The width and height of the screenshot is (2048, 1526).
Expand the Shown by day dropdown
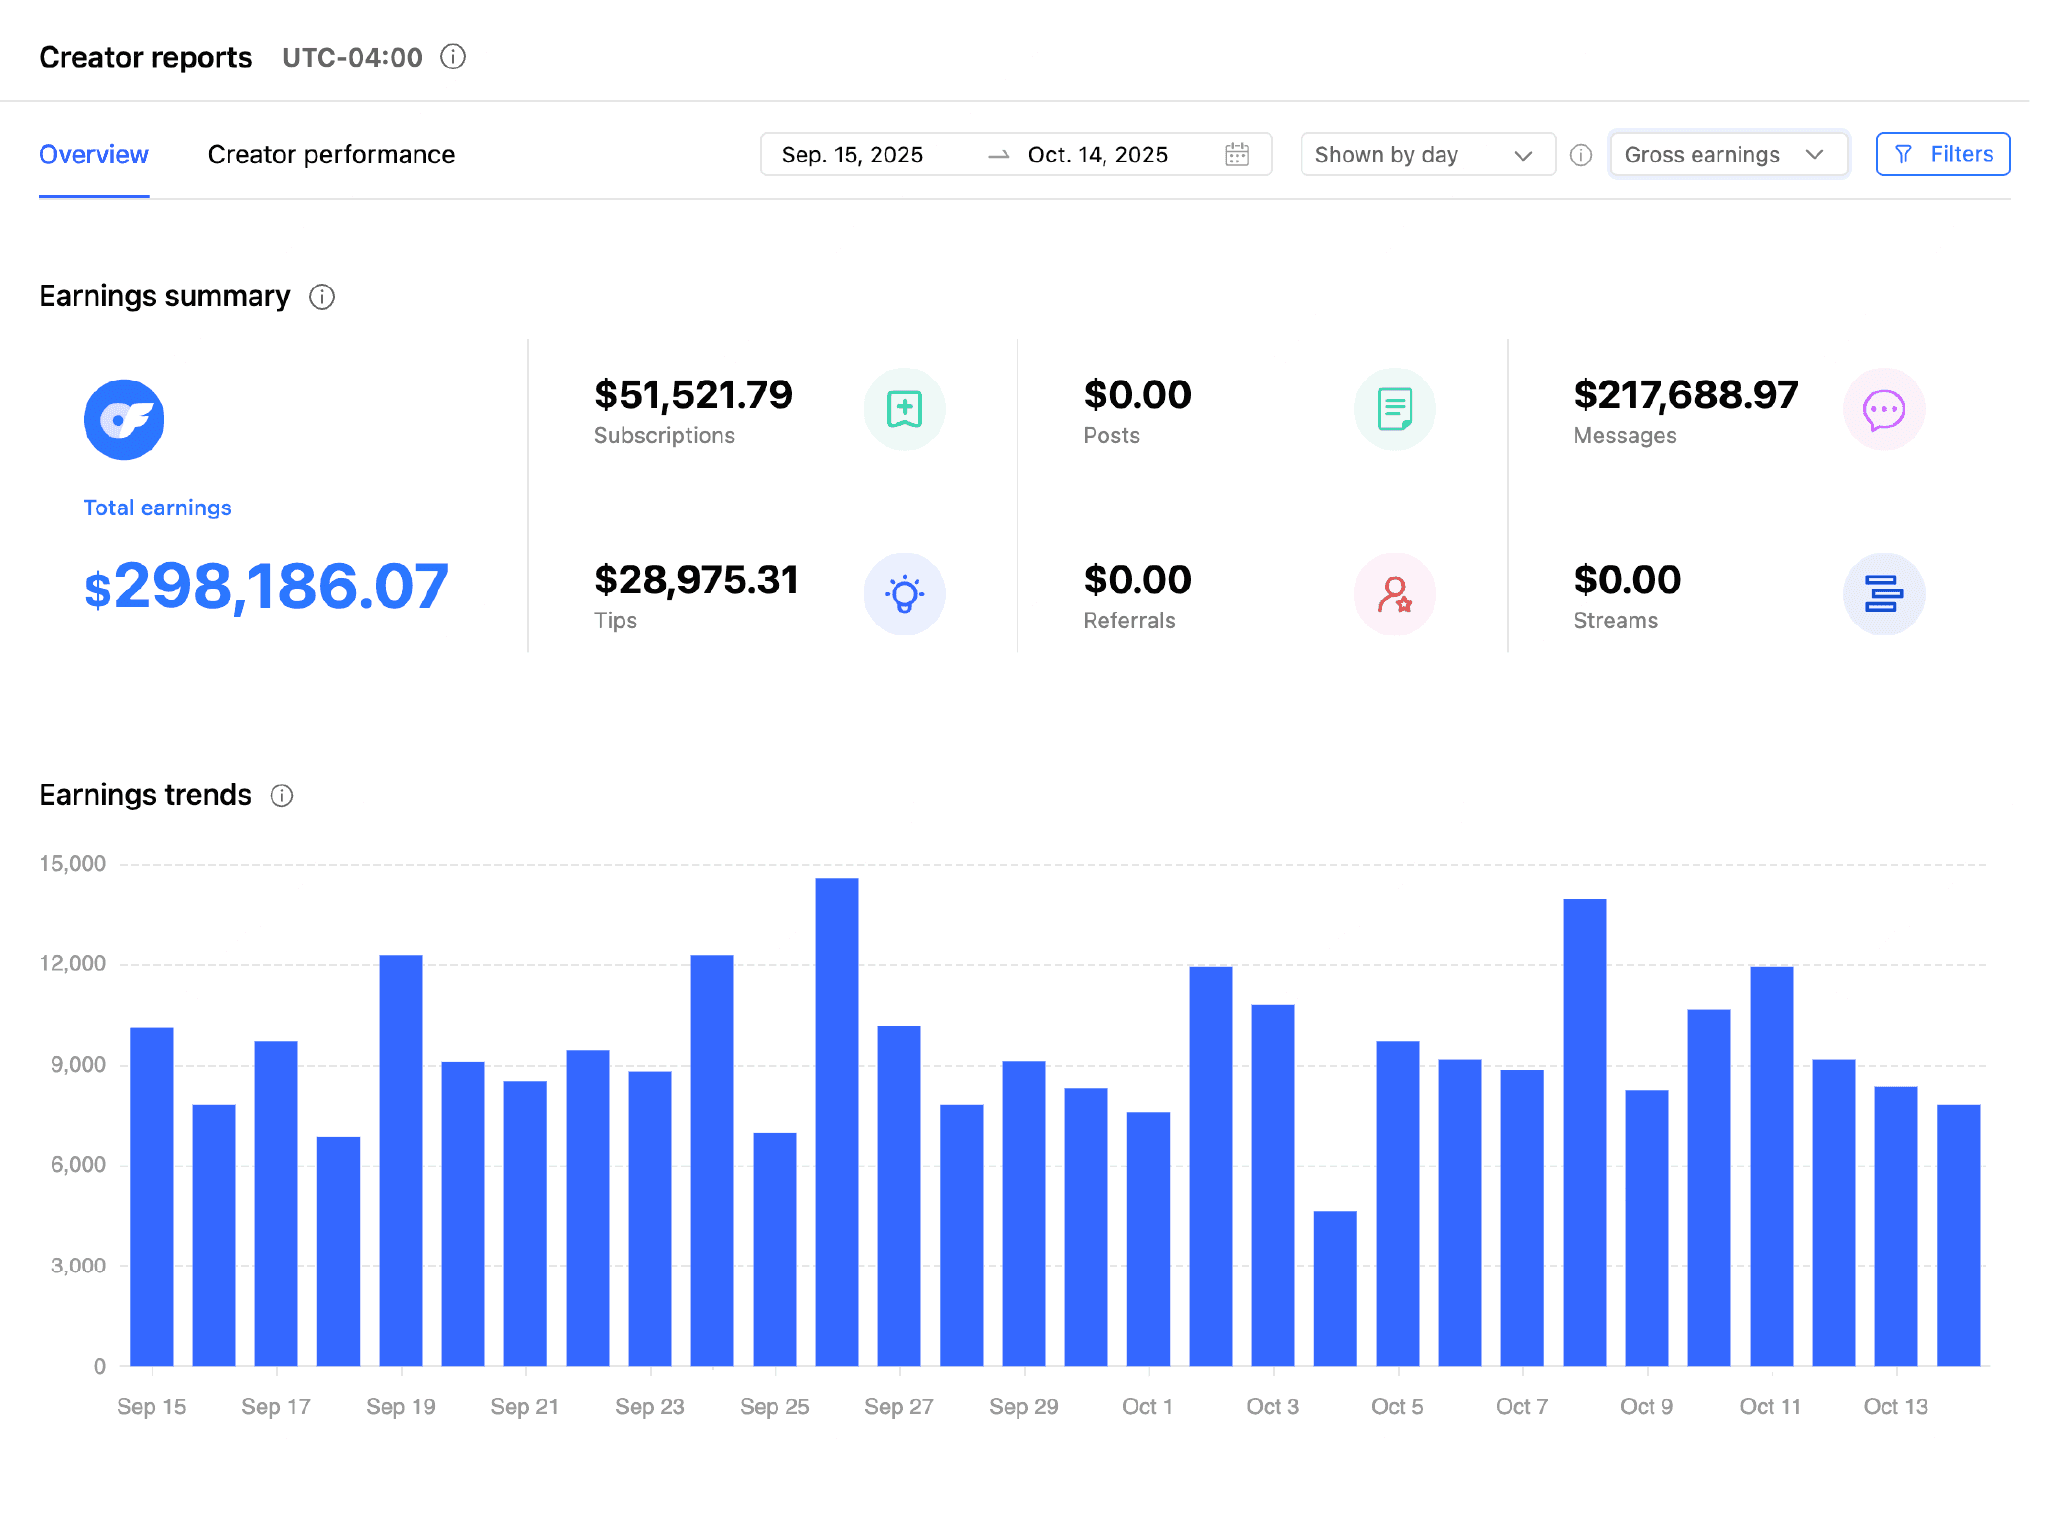coord(1427,155)
